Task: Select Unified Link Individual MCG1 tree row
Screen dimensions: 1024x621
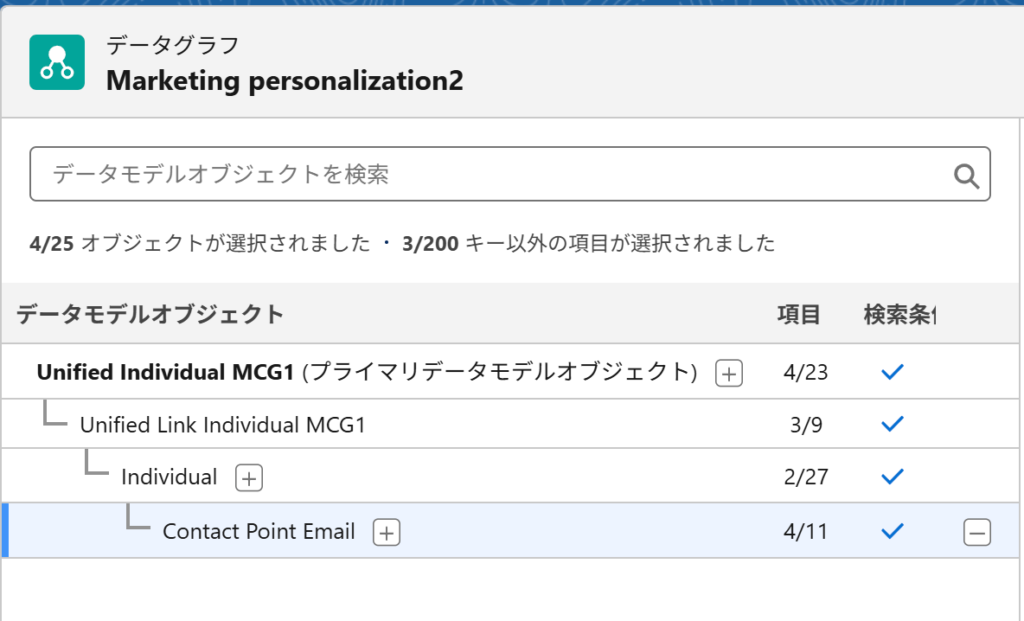Action: click(x=510, y=424)
